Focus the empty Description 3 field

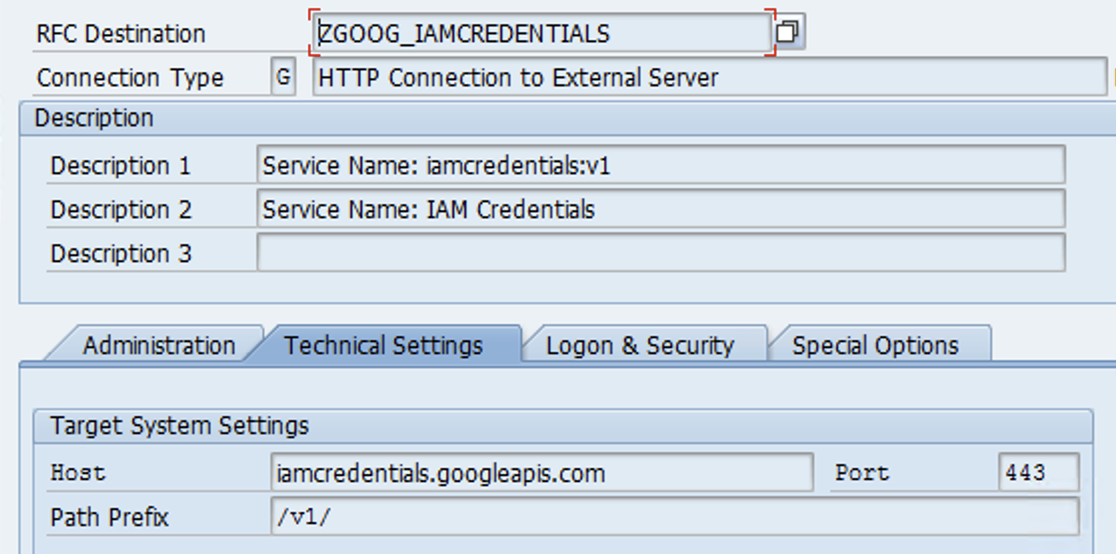(660, 254)
